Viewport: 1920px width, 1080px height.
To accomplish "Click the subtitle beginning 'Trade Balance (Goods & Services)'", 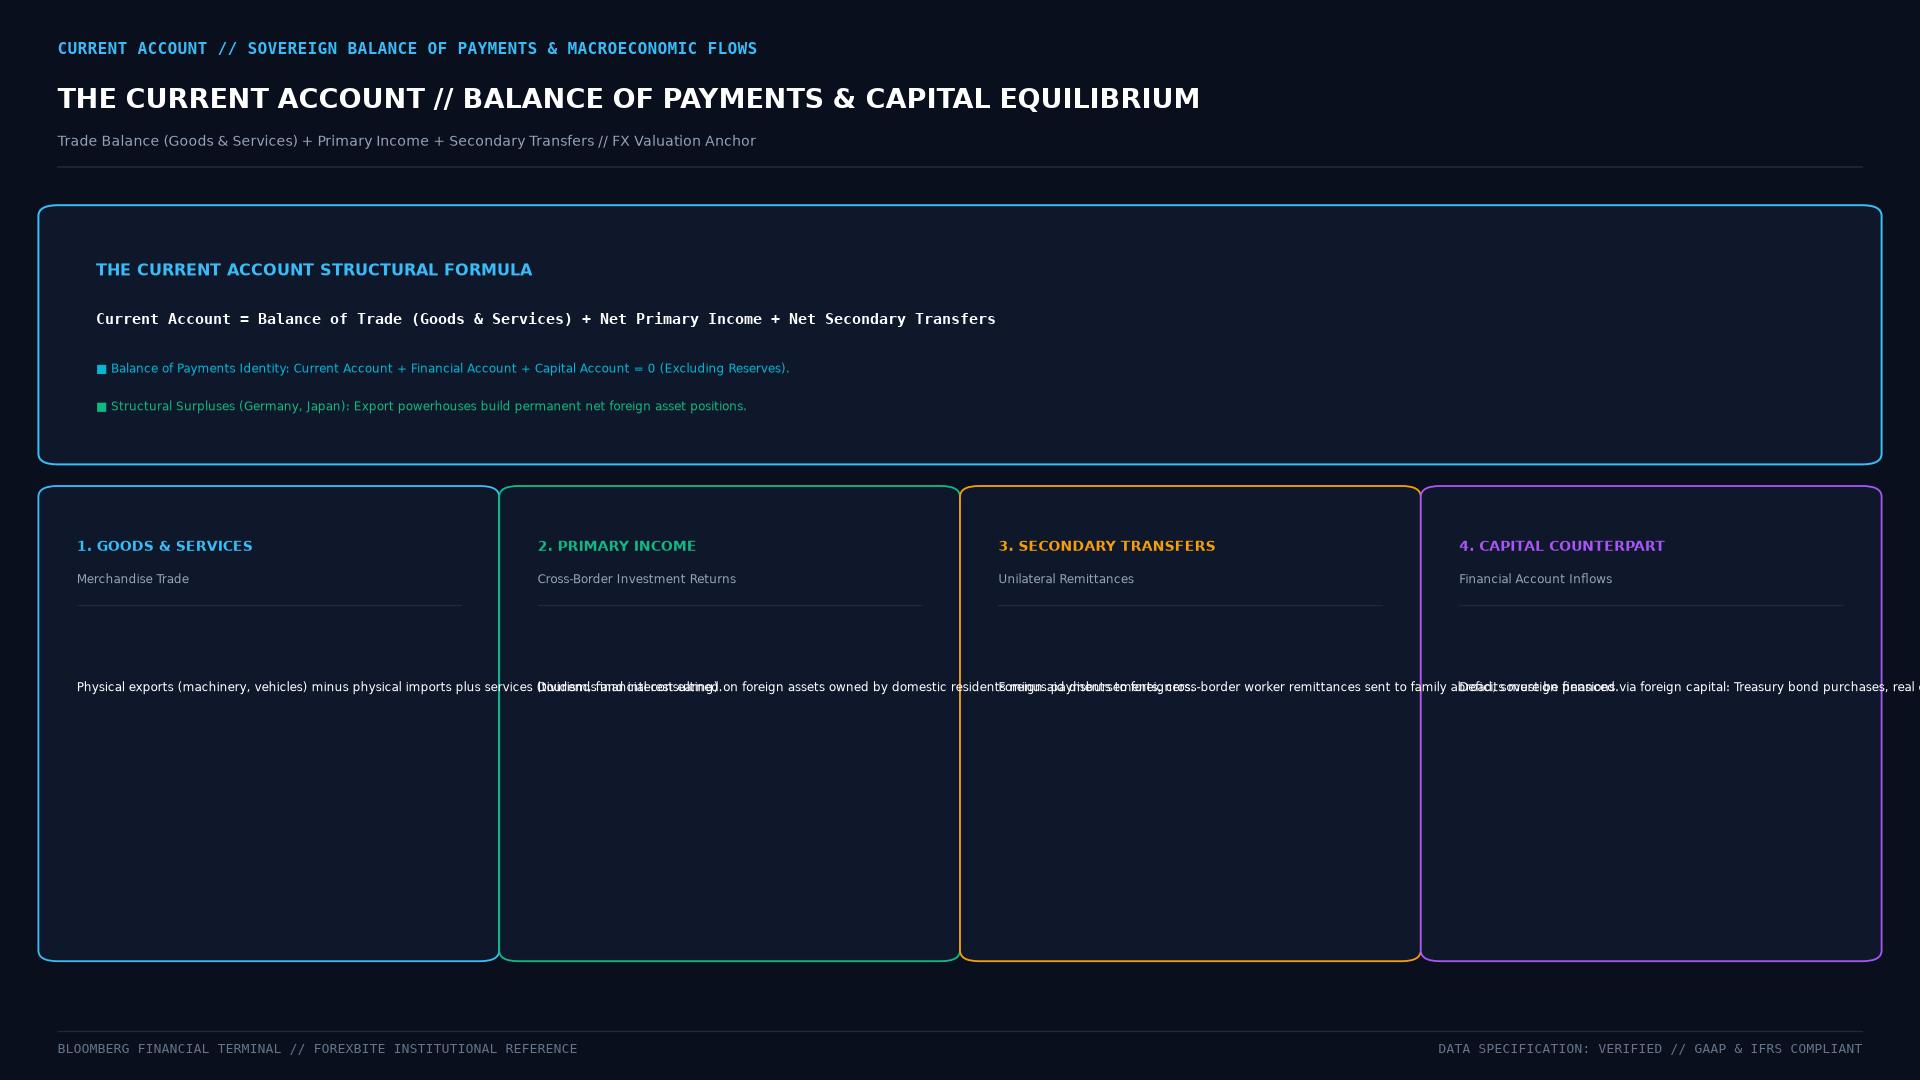I will click(x=406, y=141).
